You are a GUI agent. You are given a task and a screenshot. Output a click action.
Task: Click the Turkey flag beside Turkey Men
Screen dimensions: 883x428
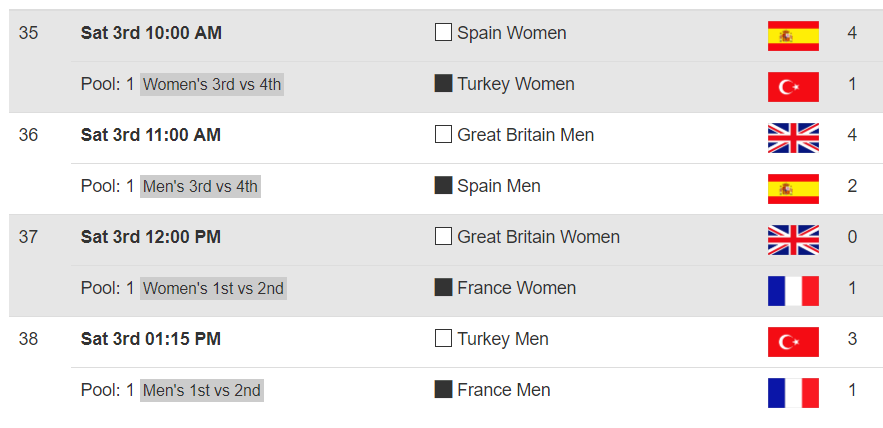point(793,341)
